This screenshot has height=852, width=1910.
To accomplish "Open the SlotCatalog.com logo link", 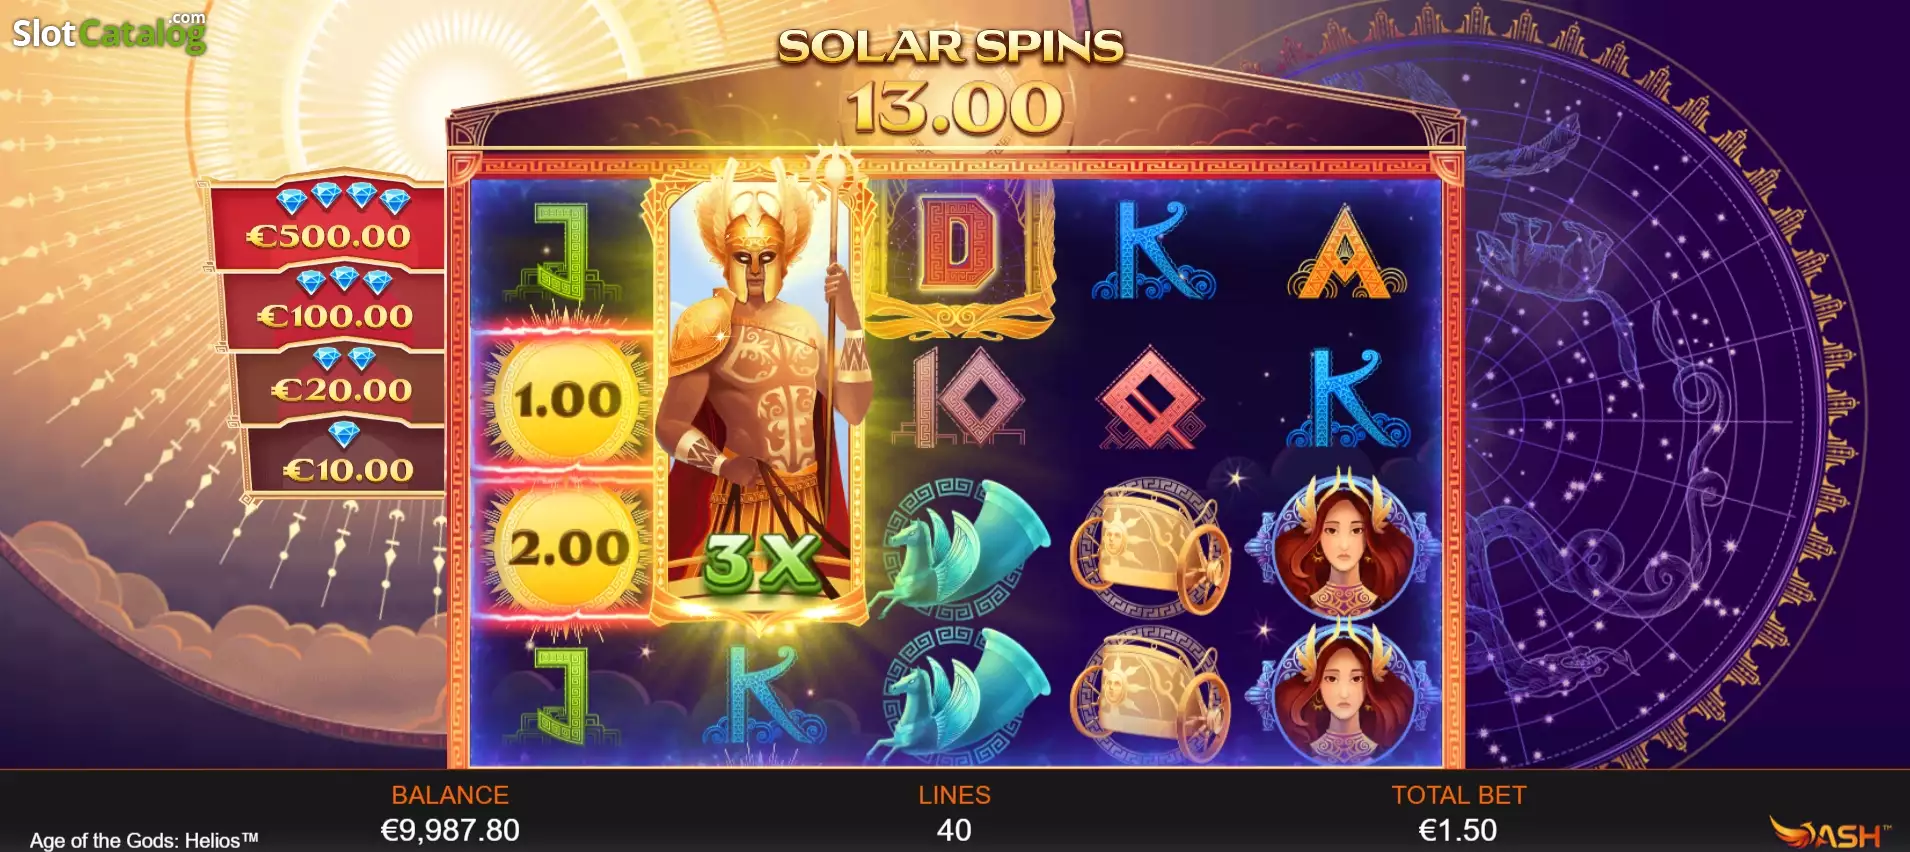I will 109,32.
